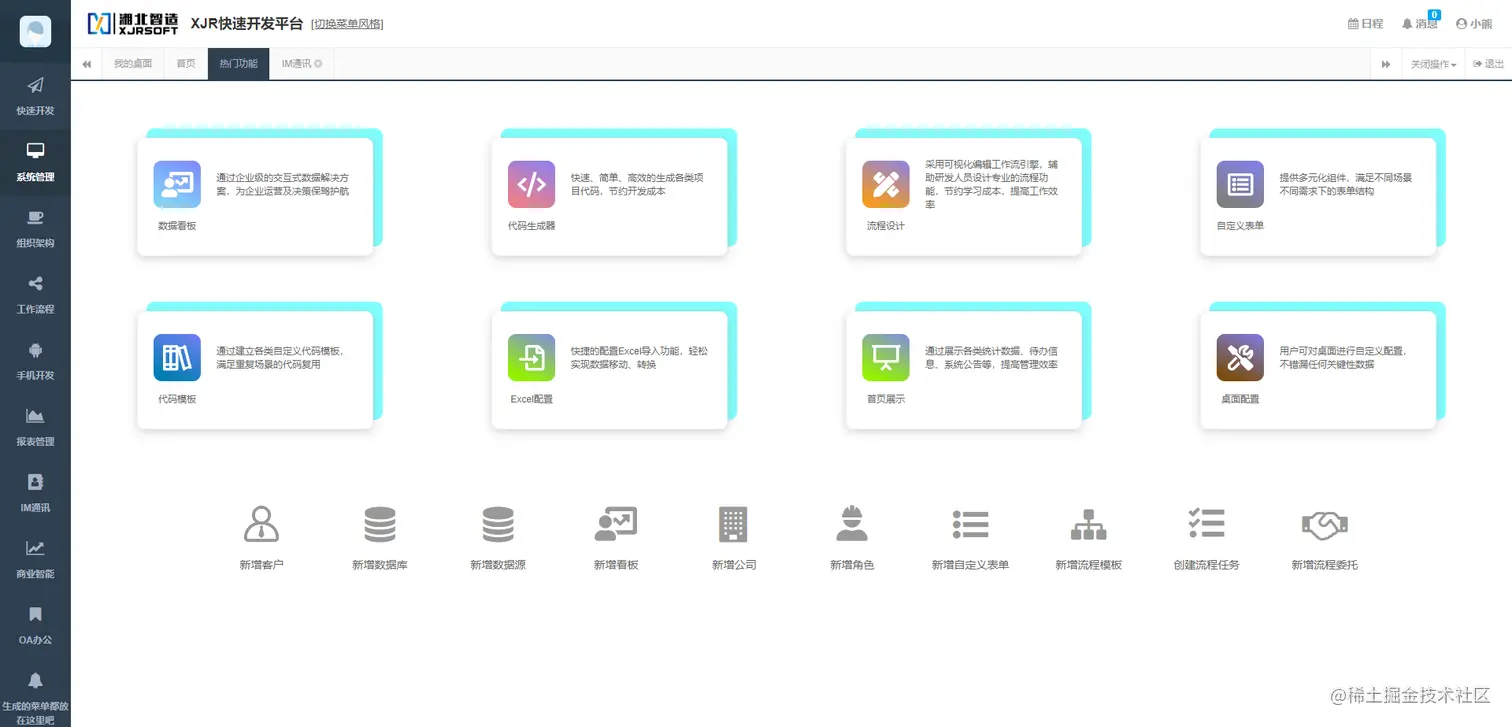Image resolution: width=1512 pixels, height=727 pixels.
Task: Open the Excel配置 card icon
Action: coord(531,357)
